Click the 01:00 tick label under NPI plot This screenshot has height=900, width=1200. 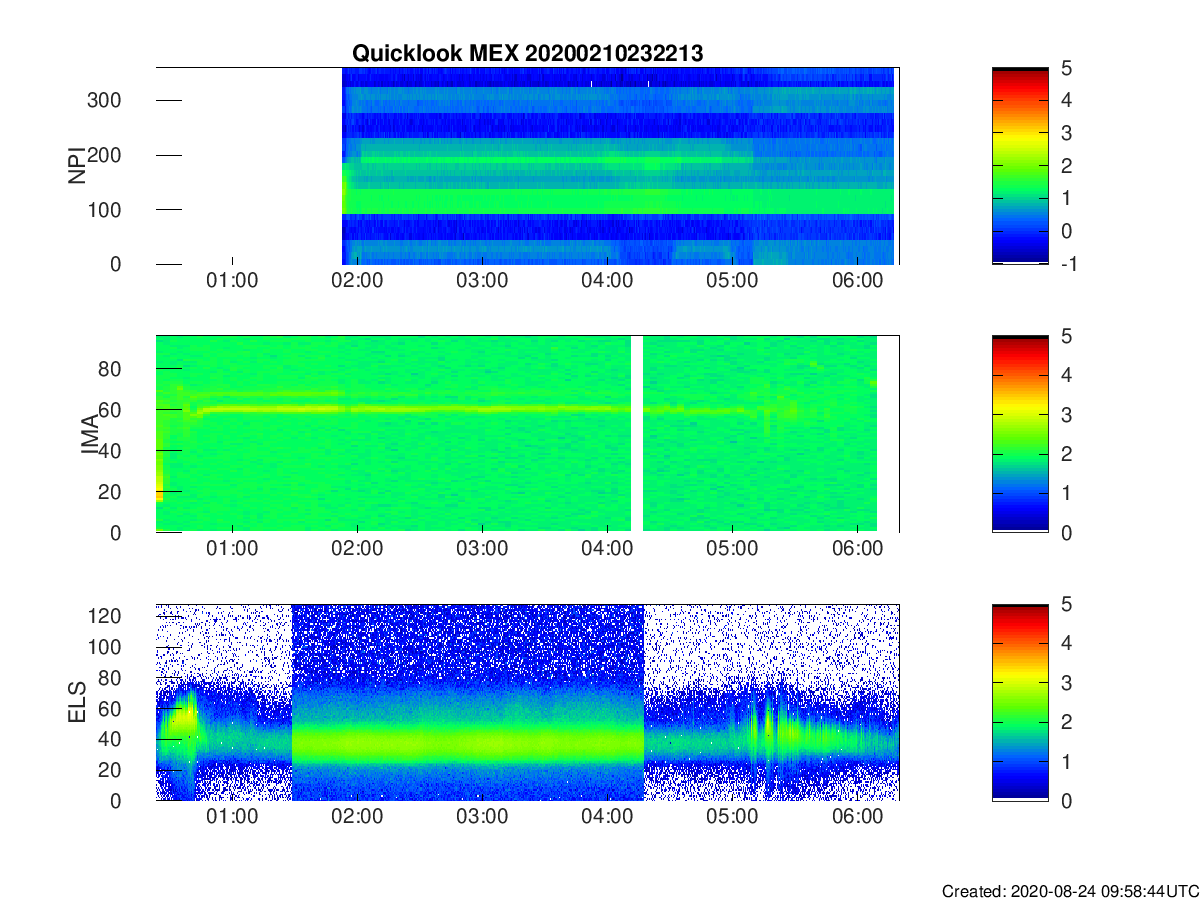(232, 280)
